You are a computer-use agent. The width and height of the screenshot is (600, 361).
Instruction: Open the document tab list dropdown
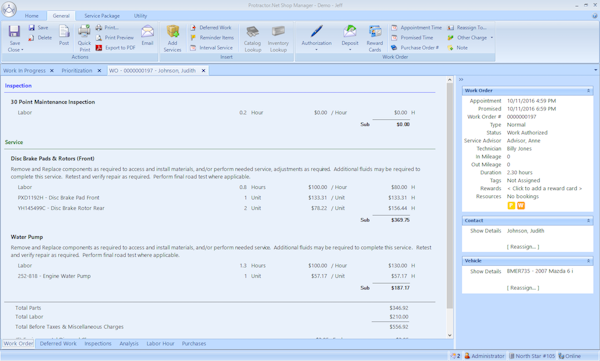coord(595,70)
